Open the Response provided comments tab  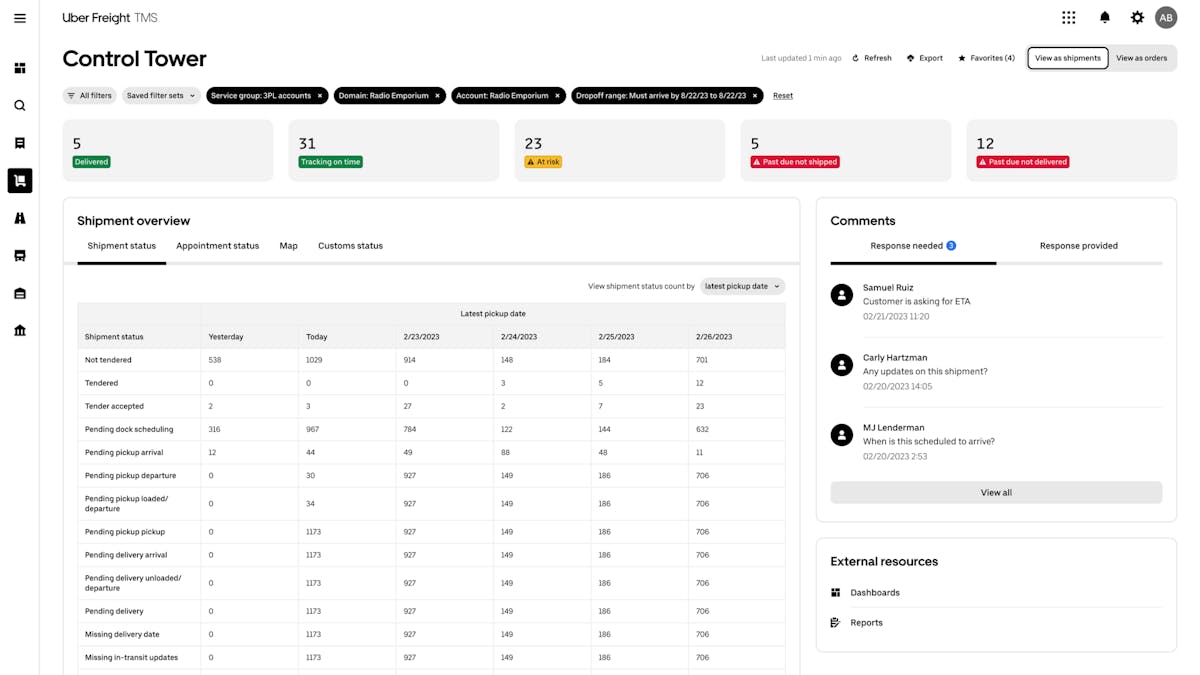1078,245
